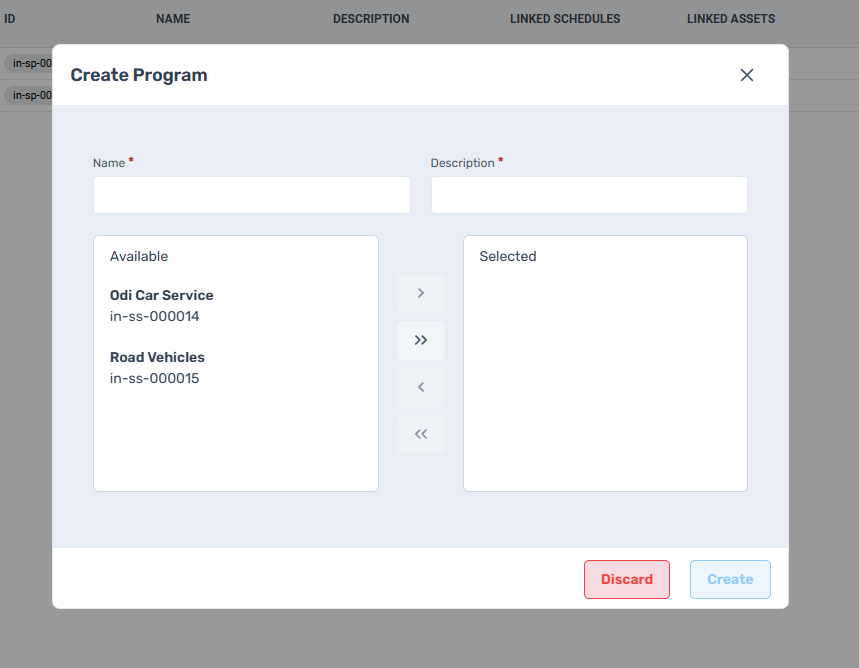Close the Create Program dialog
859x668 pixels.
tap(746, 75)
